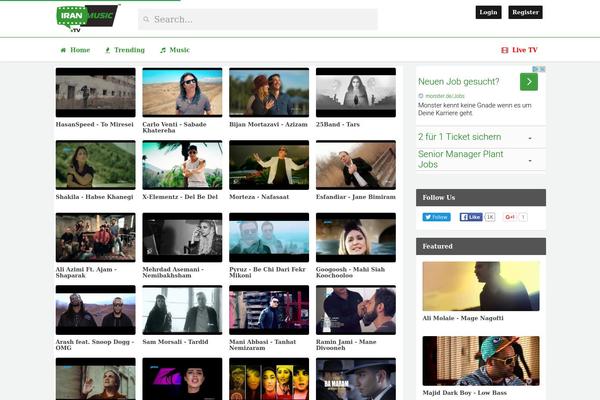The width and height of the screenshot is (600, 400).
Task: Click title Arash feat. Snoop Dogg - OMG
Action: coord(95,344)
